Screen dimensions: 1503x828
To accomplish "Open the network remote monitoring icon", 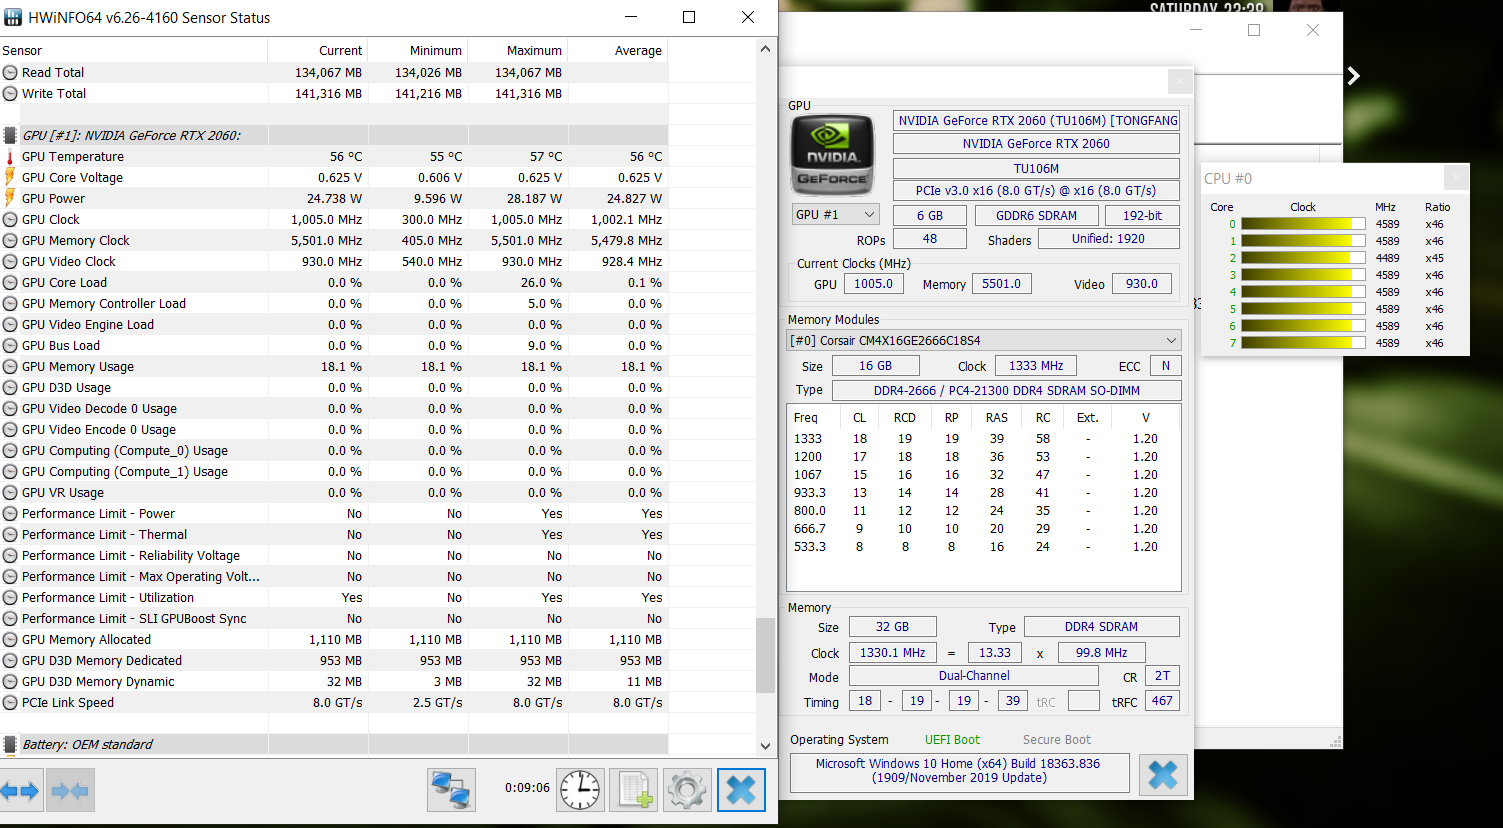I will point(451,790).
